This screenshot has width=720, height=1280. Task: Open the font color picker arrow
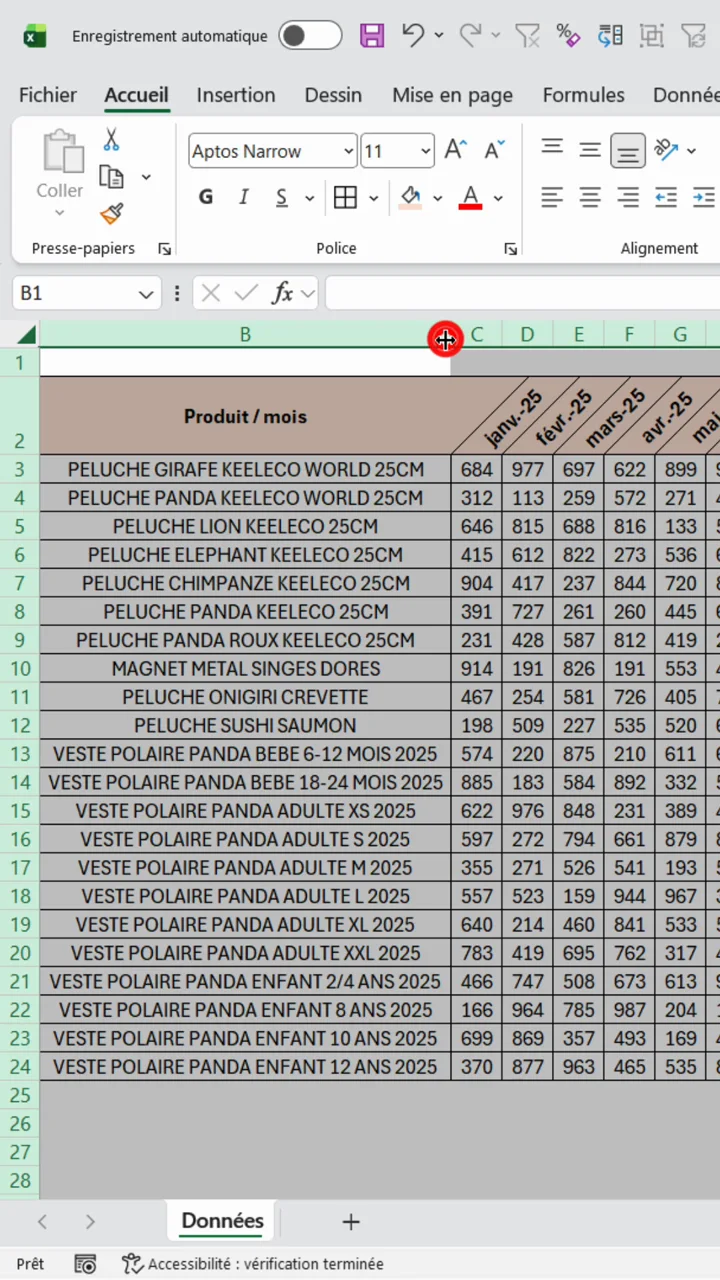click(x=498, y=198)
